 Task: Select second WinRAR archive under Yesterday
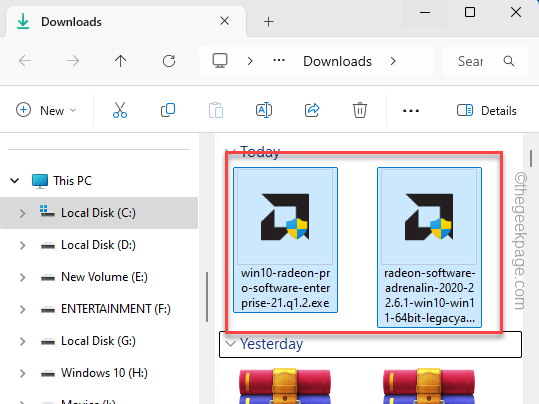(429, 386)
